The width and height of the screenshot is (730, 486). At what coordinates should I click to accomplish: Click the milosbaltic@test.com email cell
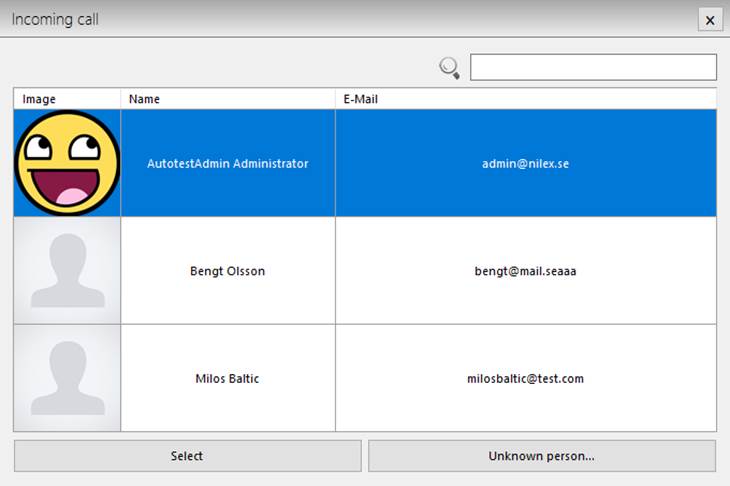525,378
